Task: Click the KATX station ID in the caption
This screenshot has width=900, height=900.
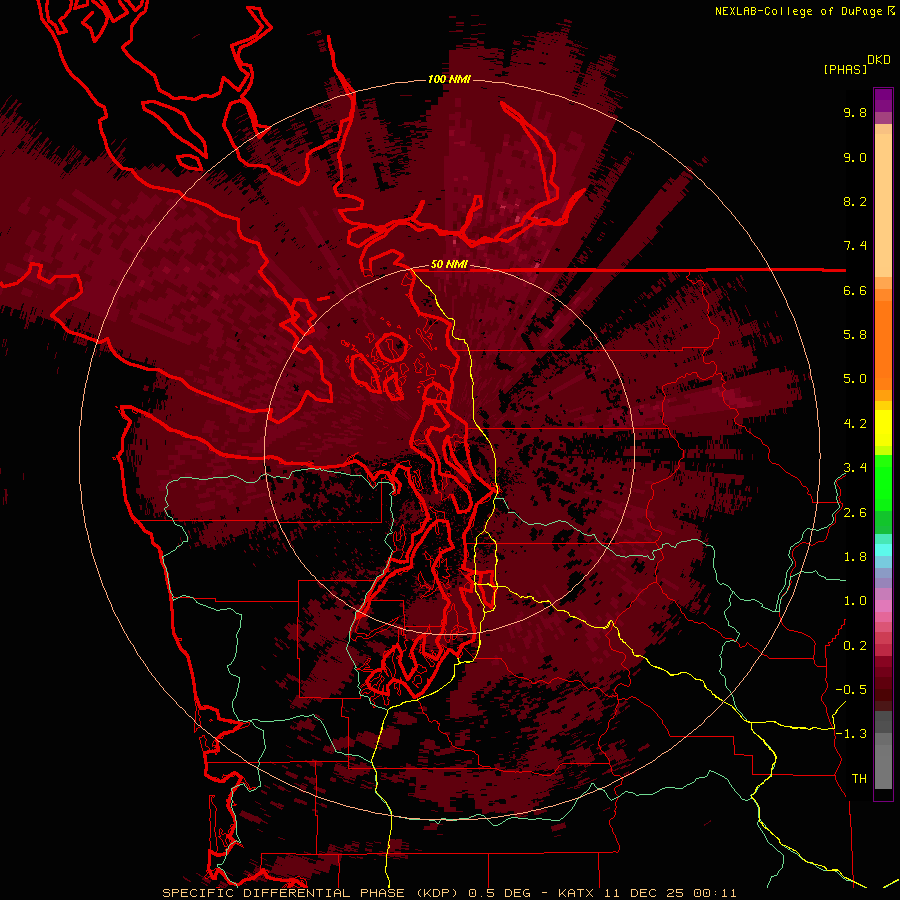Action: (x=576, y=893)
